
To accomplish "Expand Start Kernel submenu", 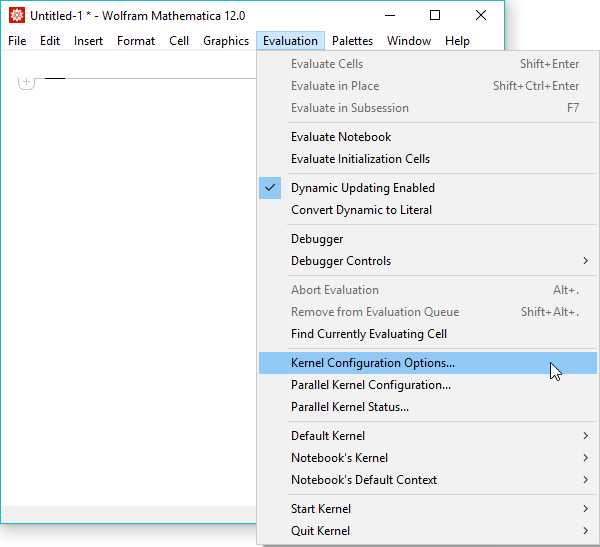I will coord(428,509).
